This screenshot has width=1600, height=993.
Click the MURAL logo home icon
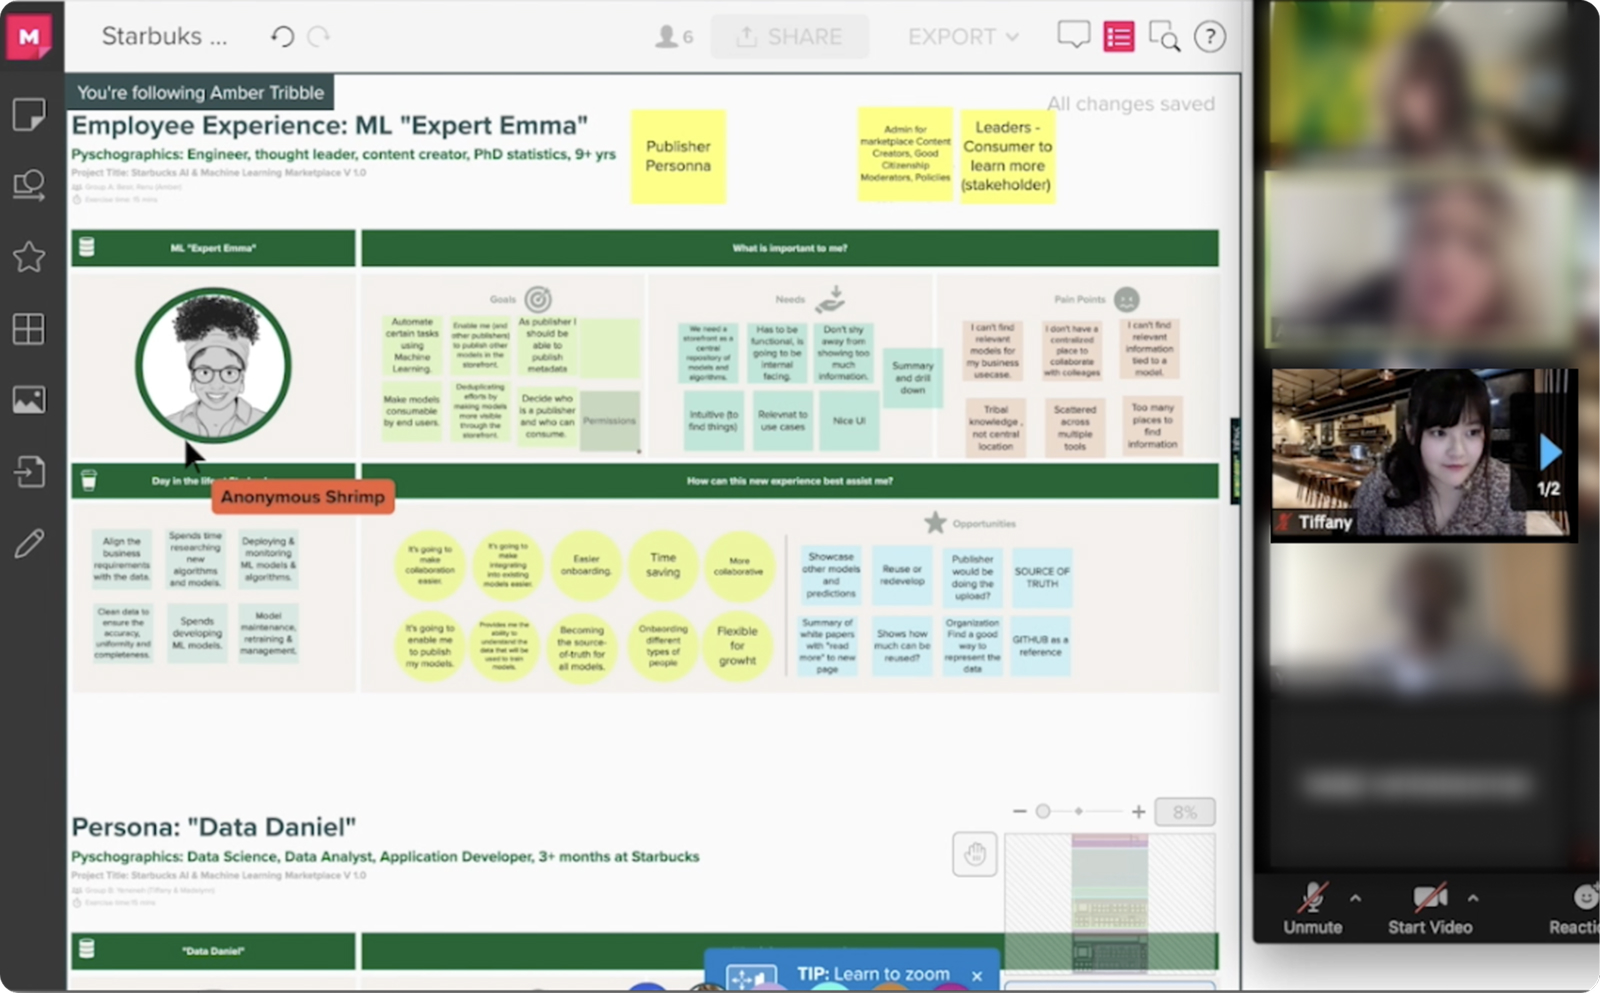point(30,37)
